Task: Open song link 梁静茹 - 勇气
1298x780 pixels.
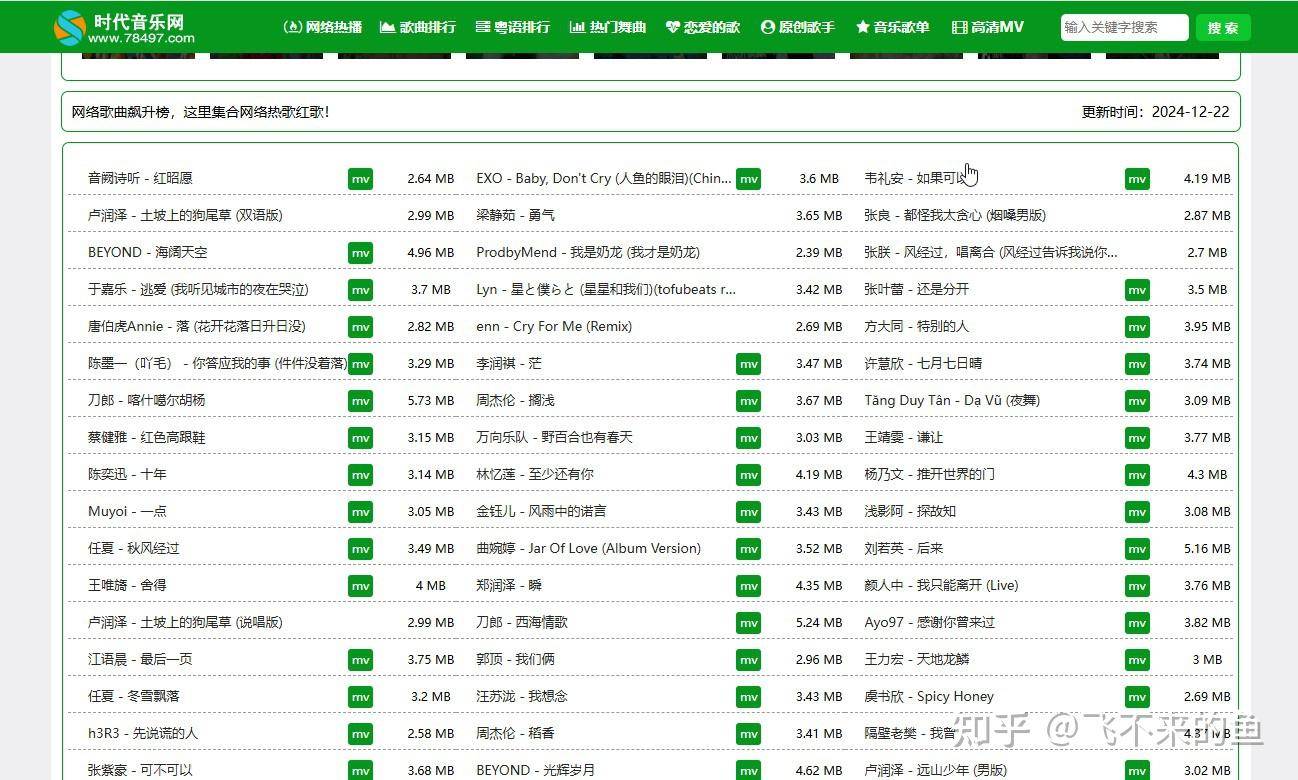Action: coord(515,215)
